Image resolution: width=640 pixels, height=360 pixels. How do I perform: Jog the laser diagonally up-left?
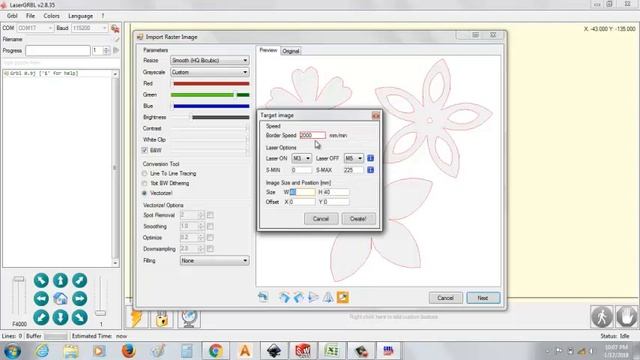(41, 280)
